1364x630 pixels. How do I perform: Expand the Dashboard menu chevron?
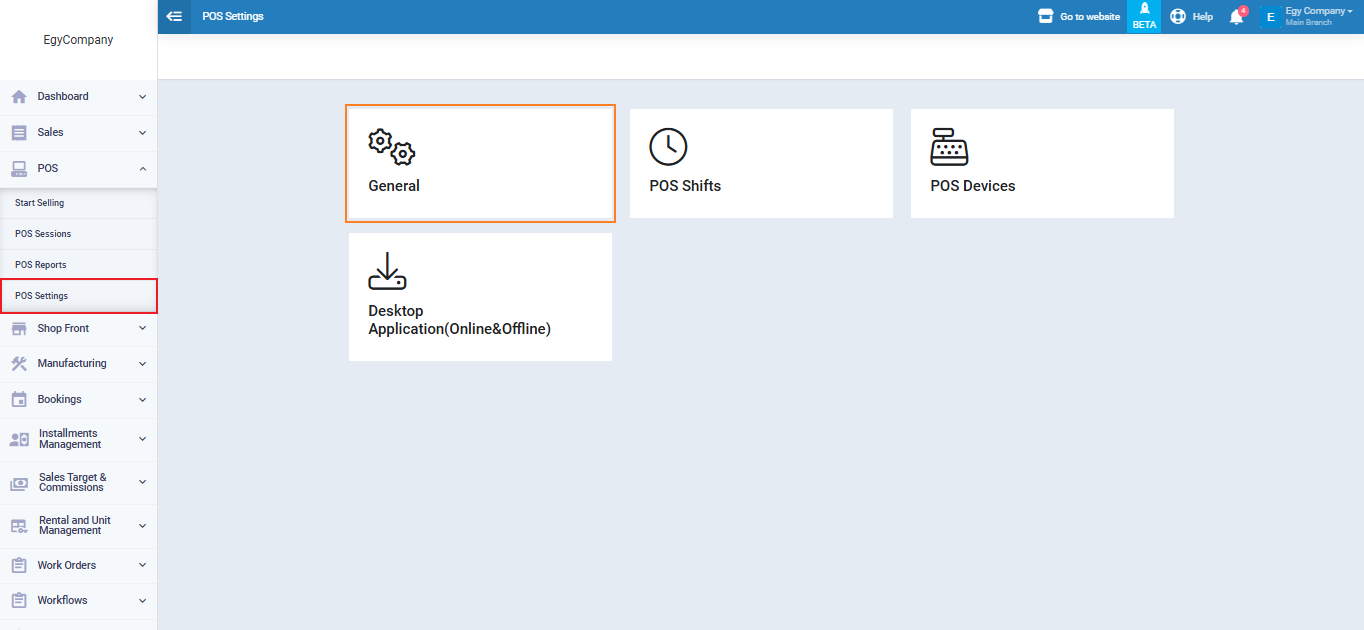point(142,97)
